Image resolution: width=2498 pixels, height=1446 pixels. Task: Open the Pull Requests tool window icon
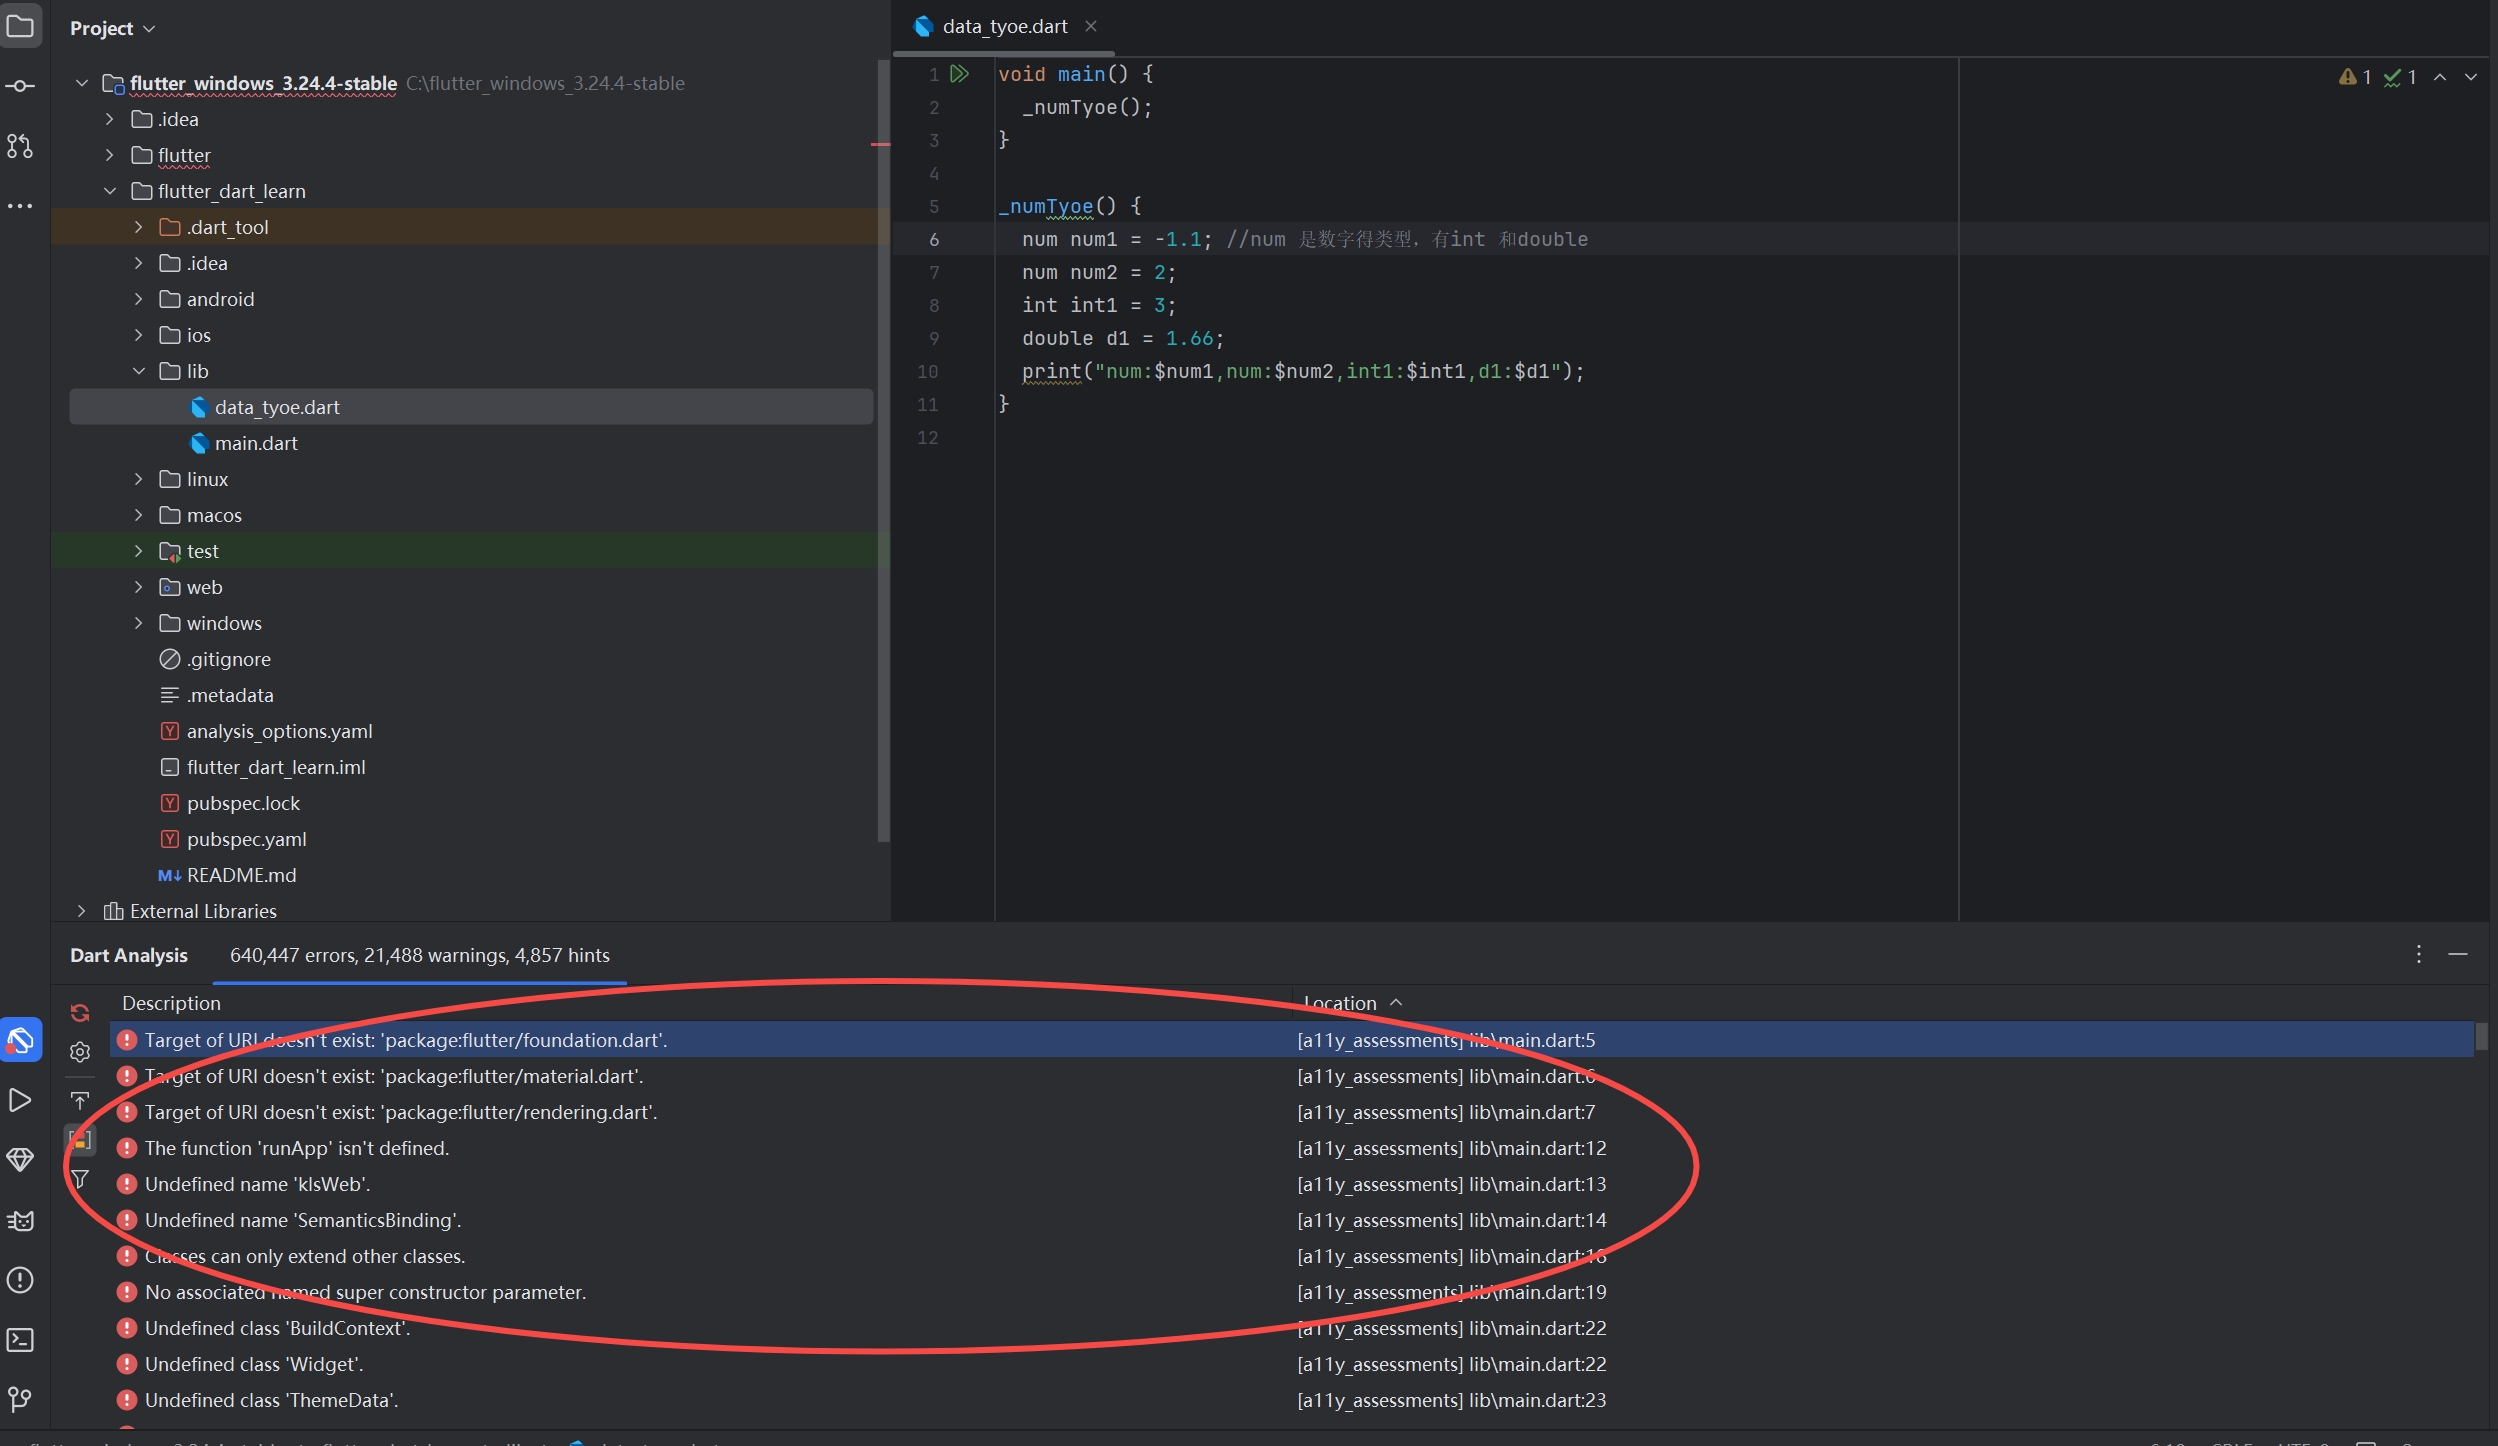(x=20, y=146)
